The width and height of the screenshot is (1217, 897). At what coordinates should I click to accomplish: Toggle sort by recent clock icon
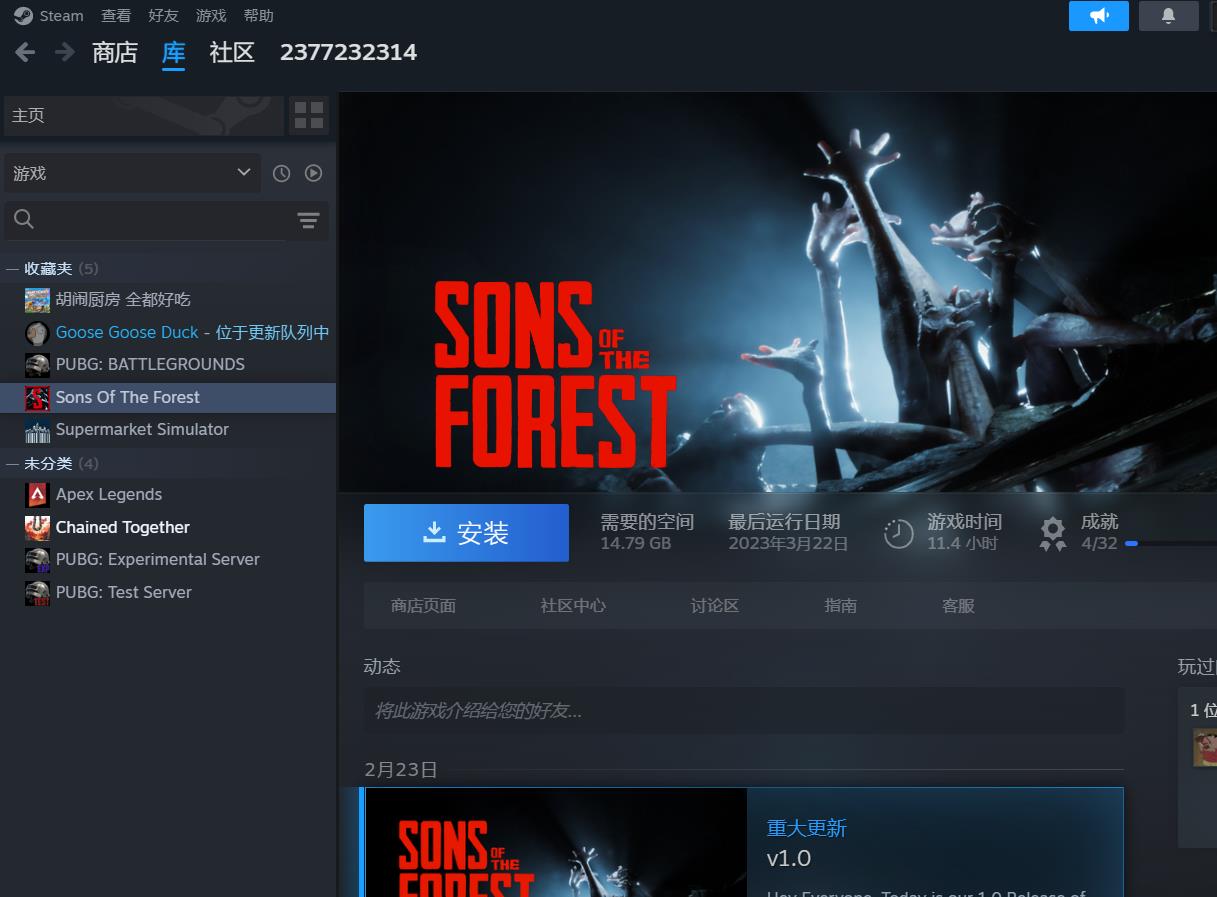tap(282, 173)
